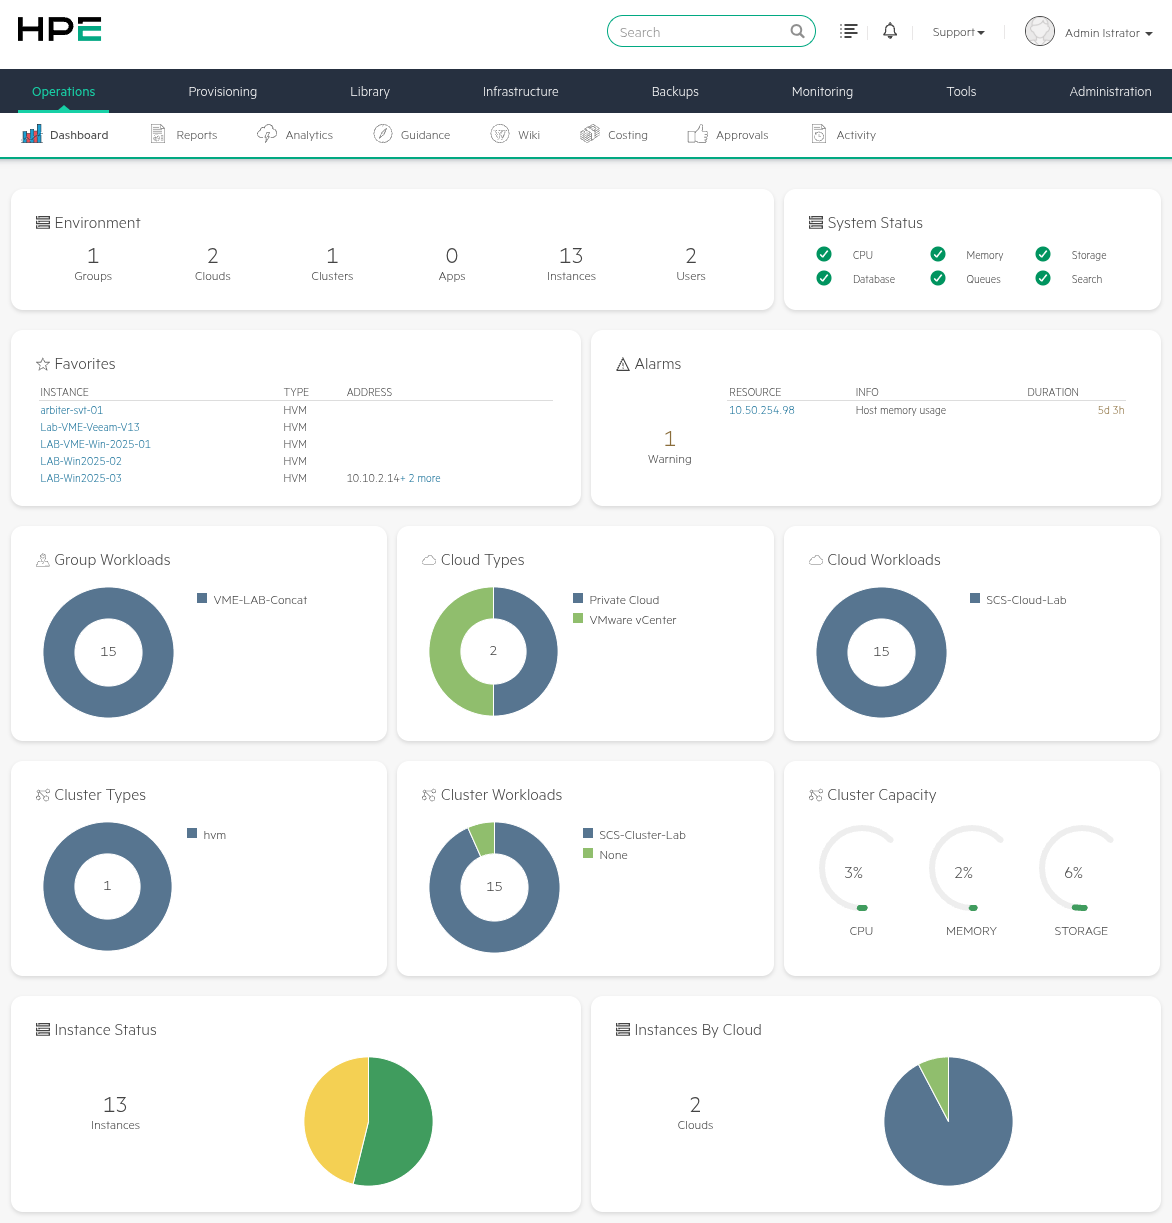Screen dimensions: 1172x1223
Task: Open the arbiter-svt-01 instance link
Action: click(71, 410)
